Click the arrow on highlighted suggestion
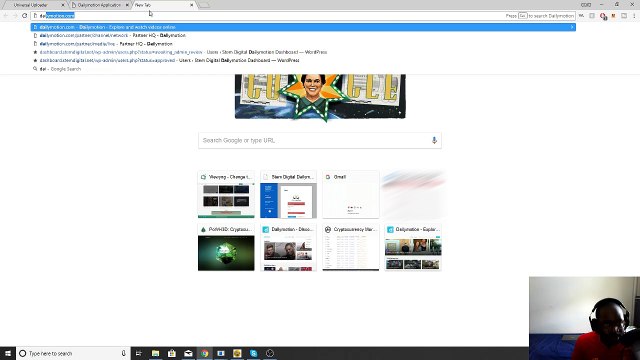 (572, 27)
